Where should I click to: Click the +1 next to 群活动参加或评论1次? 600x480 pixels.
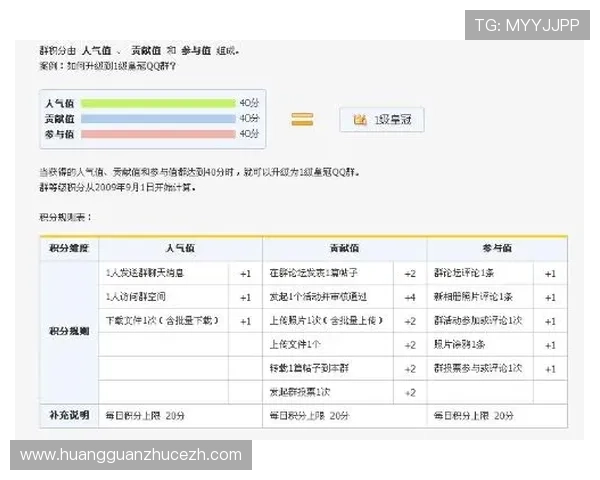click(550, 321)
